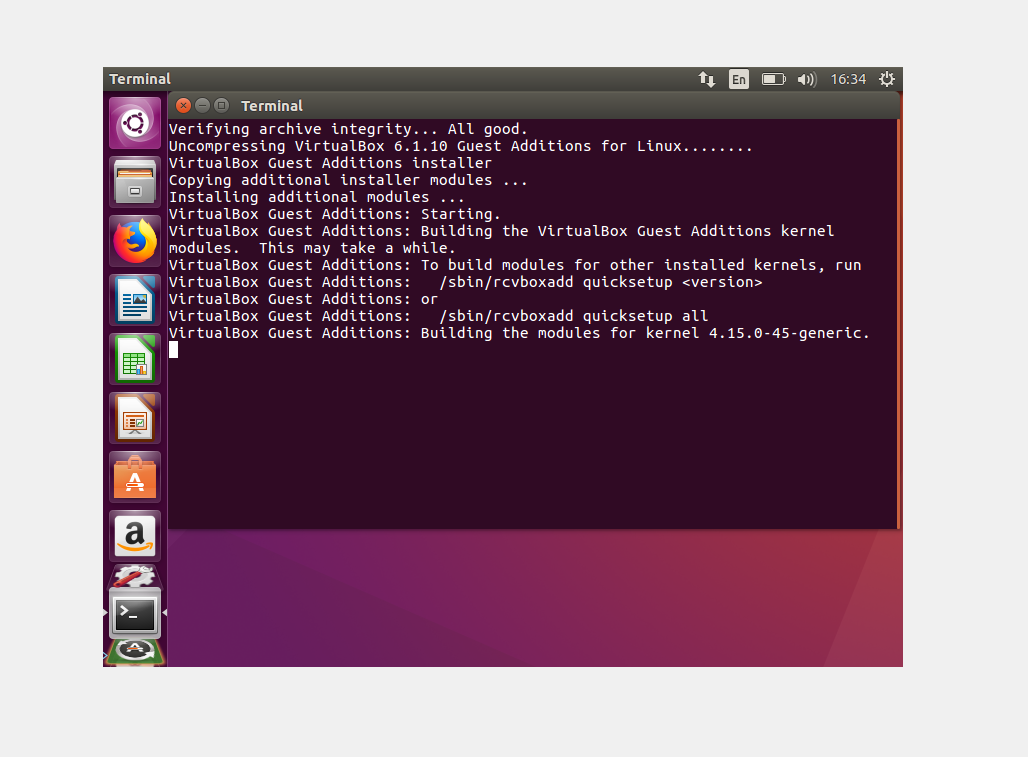The image size is (1028, 757).
Task: Open Ubuntu Software from the launcher
Action: 135,477
